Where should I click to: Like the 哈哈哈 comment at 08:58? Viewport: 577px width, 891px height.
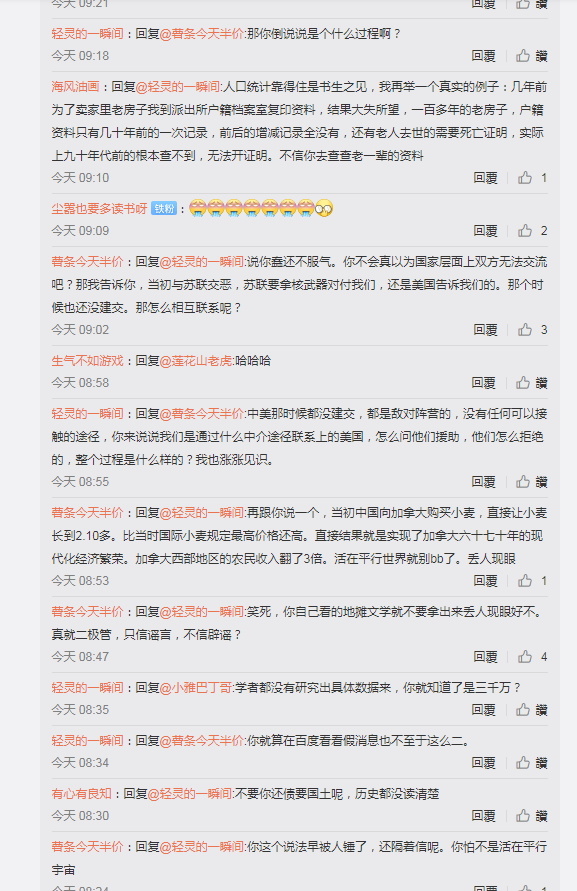523,382
